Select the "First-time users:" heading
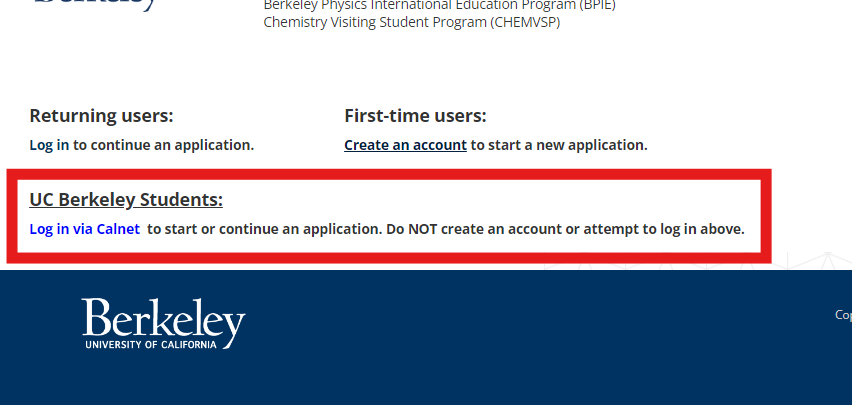This screenshot has width=852, height=405. click(415, 116)
